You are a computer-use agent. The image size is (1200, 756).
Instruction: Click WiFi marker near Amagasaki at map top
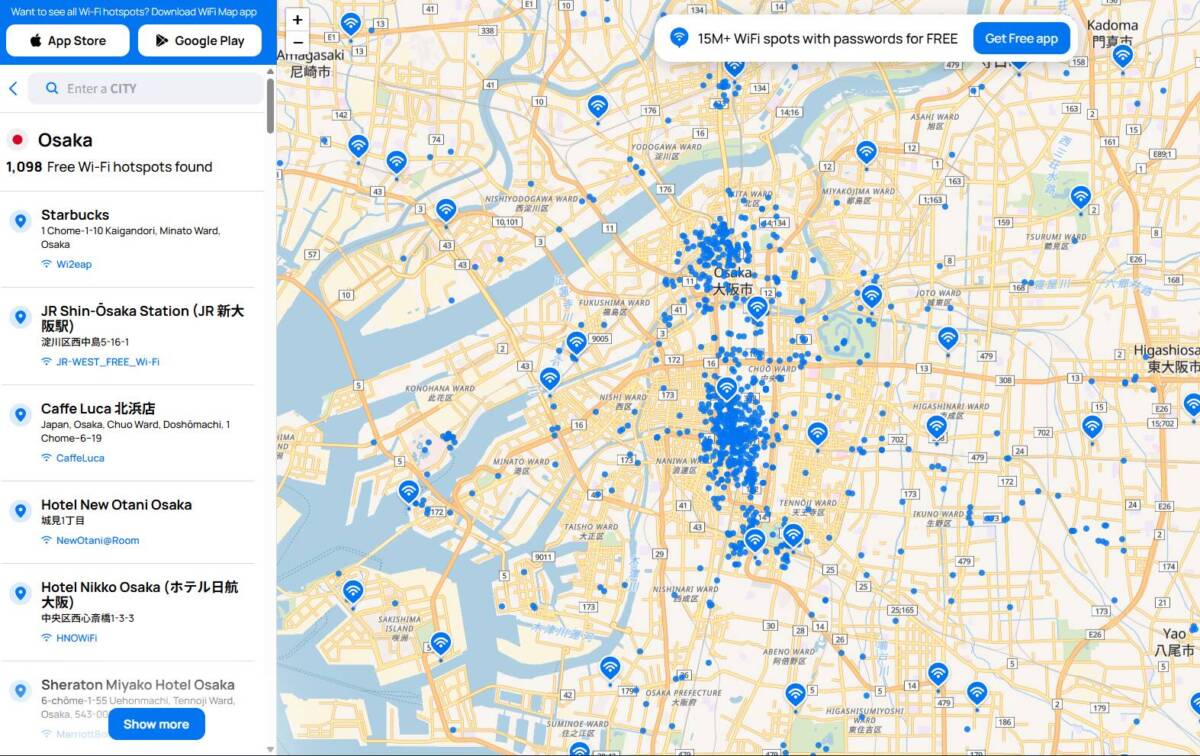[x=350, y=24]
